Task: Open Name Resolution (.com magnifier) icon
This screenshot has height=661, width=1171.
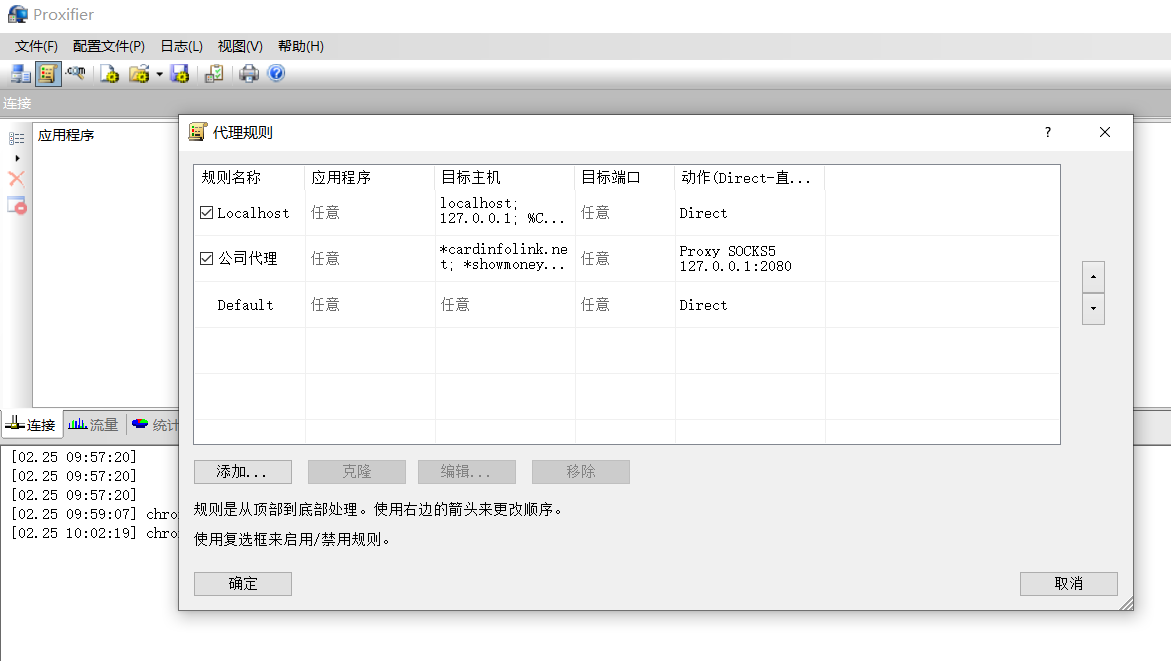Action: coord(75,73)
